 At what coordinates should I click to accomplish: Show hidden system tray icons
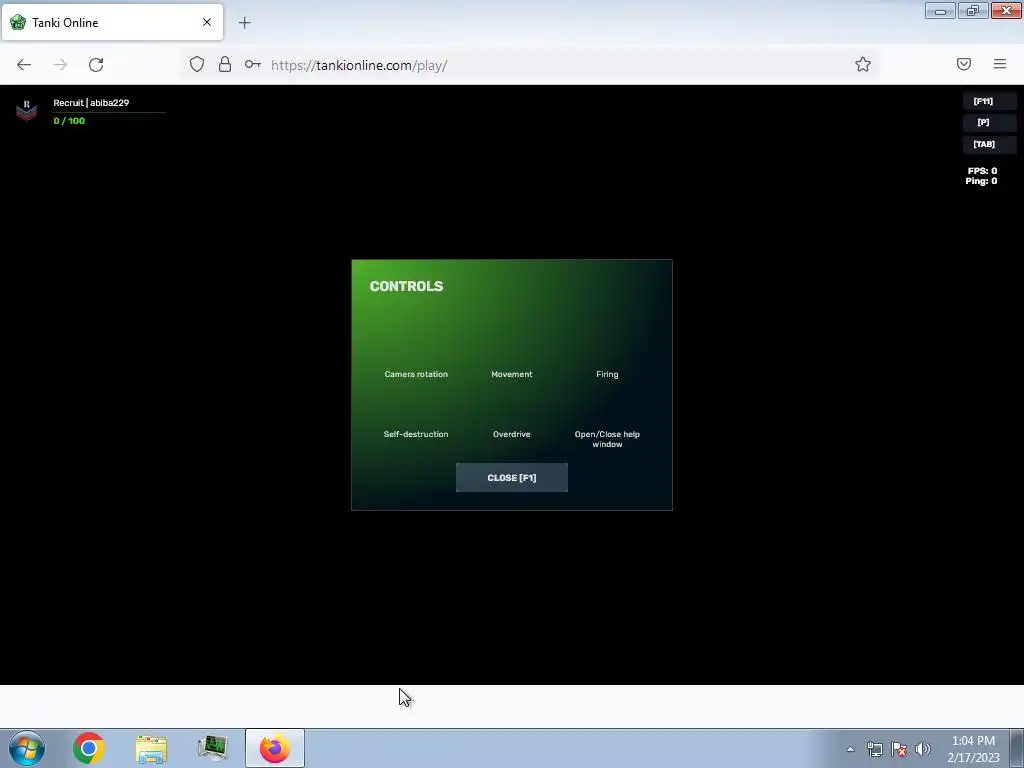(850, 749)
